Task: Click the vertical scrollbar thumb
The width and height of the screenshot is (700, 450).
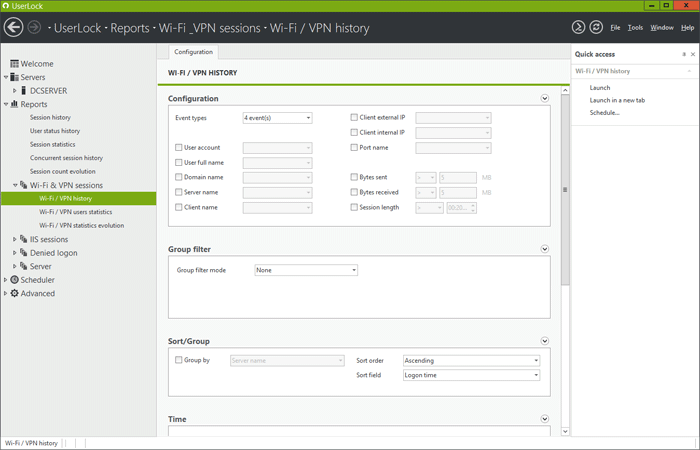Action: click(565, 190)
